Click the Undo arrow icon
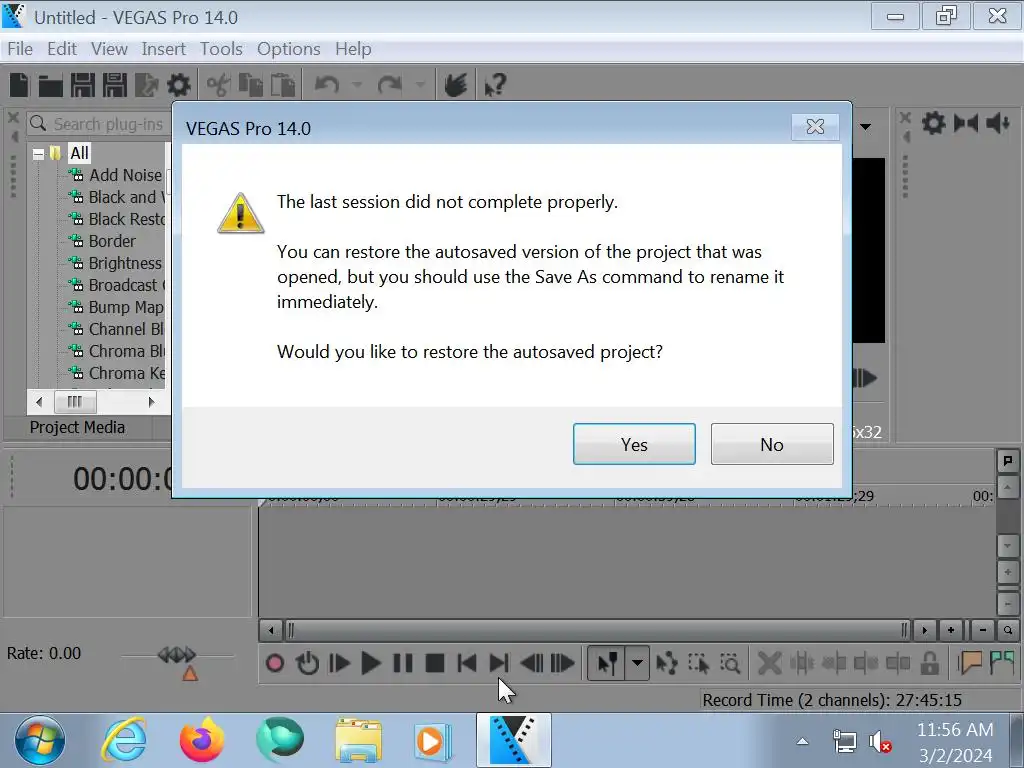This screenshot has width=1024, height=768. click(327, 85)
